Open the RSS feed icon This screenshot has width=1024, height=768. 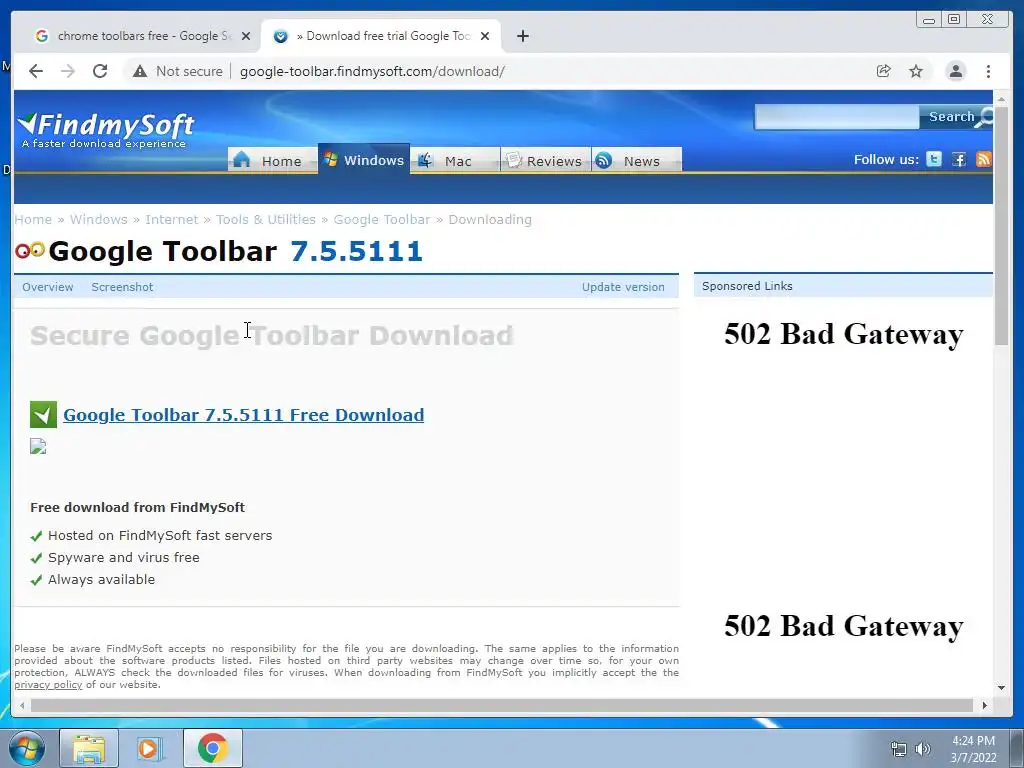point(984,159)
